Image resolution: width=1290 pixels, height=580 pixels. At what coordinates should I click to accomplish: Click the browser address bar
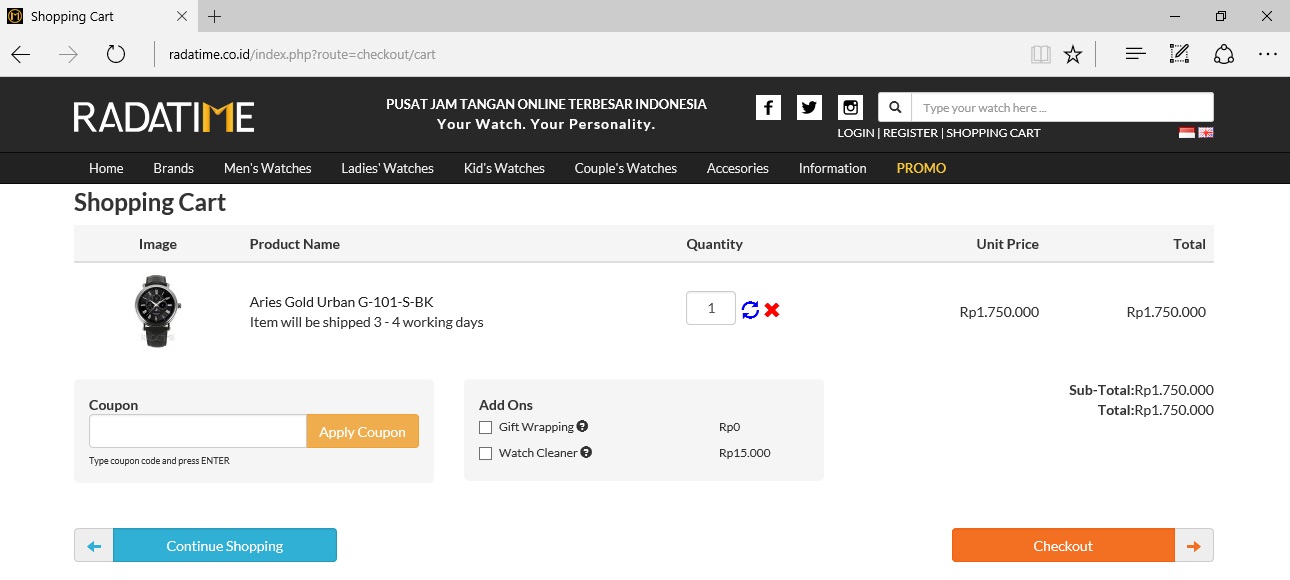coord(590,54)
